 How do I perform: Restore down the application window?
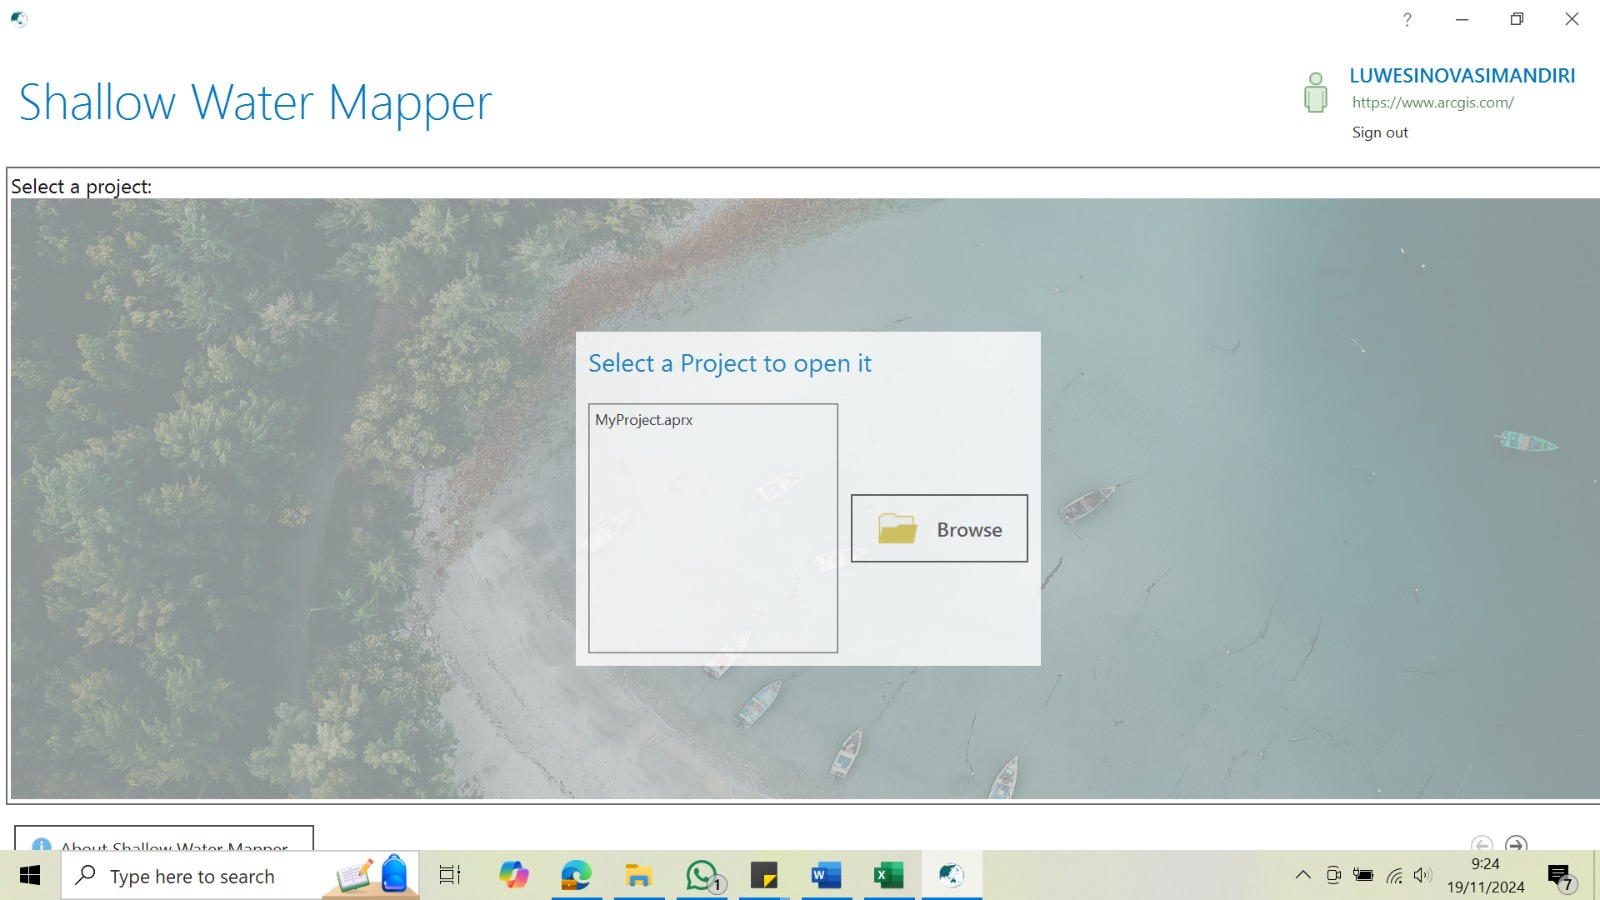1517,19
